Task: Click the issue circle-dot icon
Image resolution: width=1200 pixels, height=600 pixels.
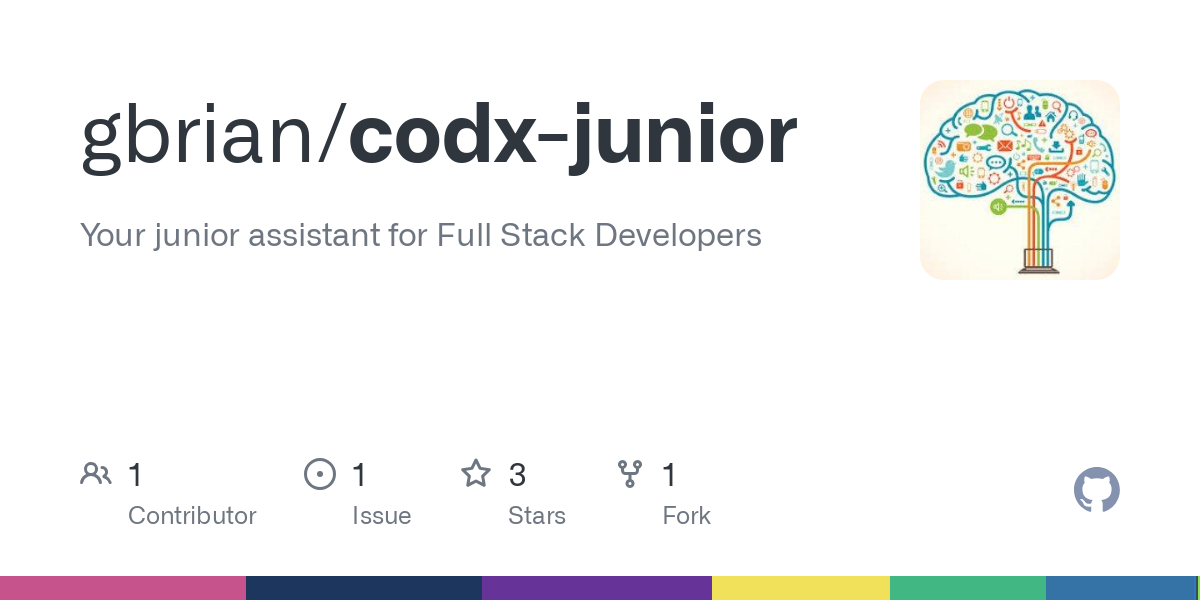Action: 320,474
